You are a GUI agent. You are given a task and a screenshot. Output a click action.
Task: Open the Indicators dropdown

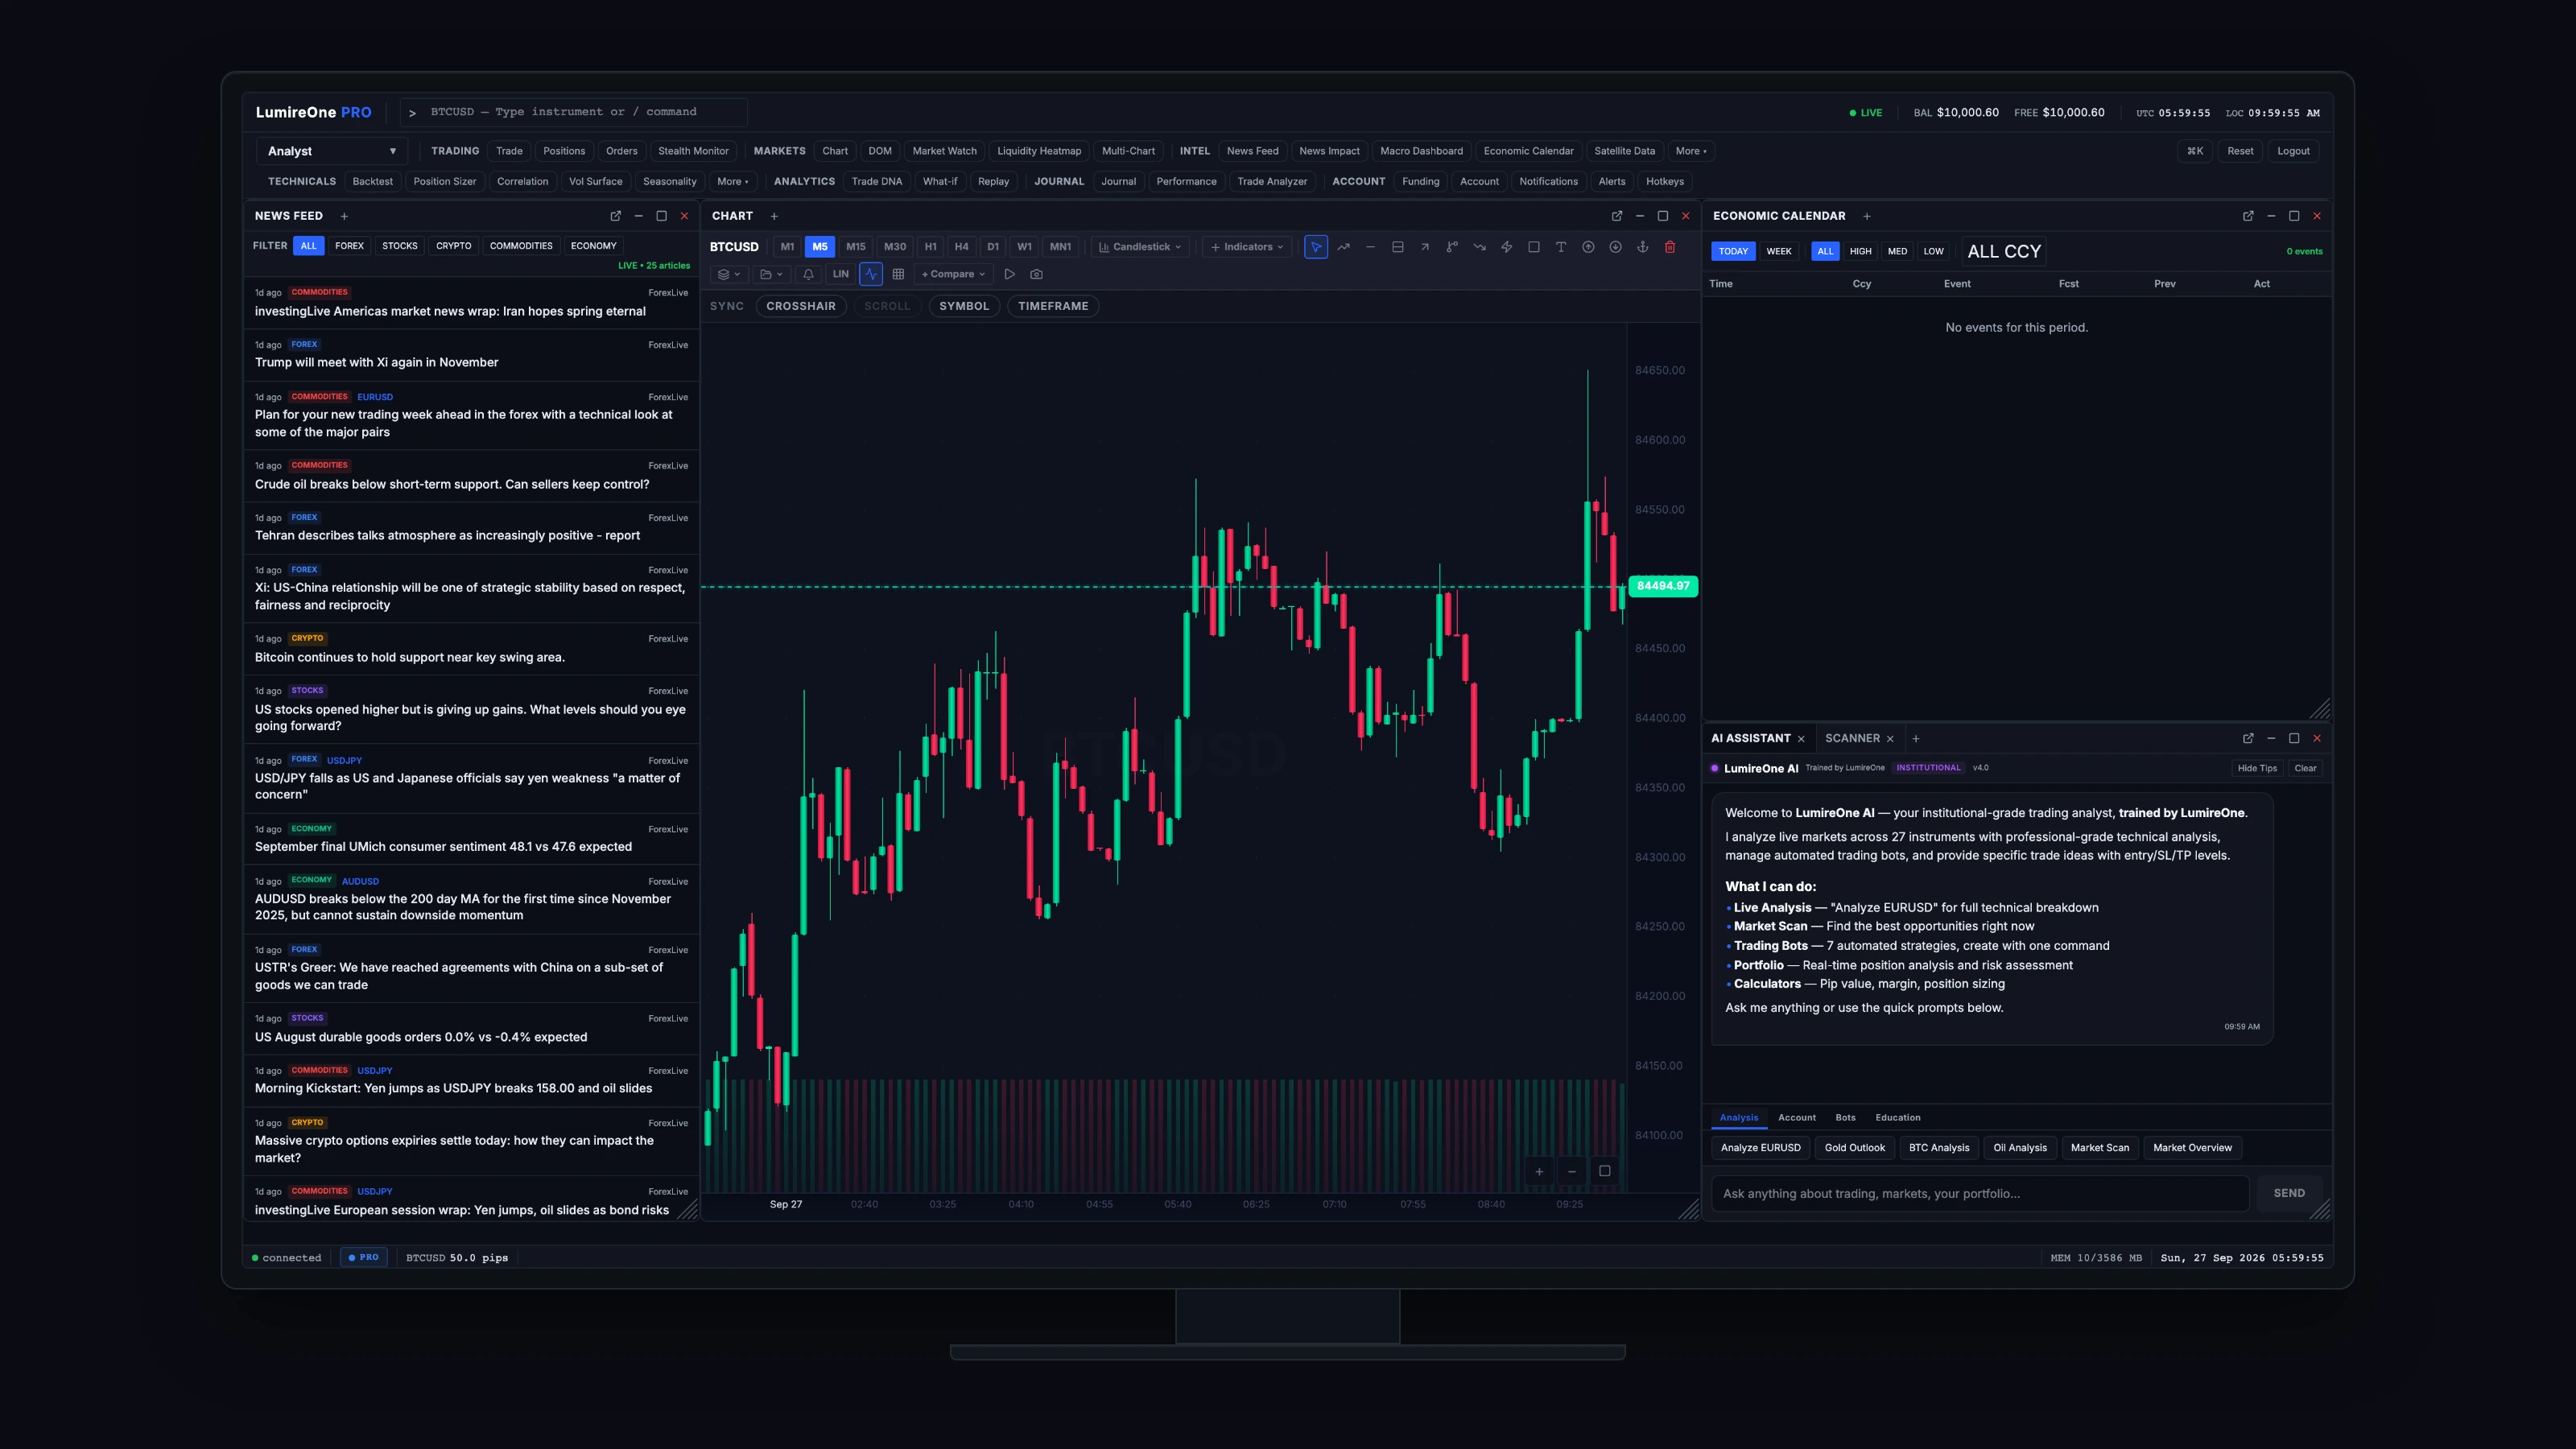[1247, 247]
